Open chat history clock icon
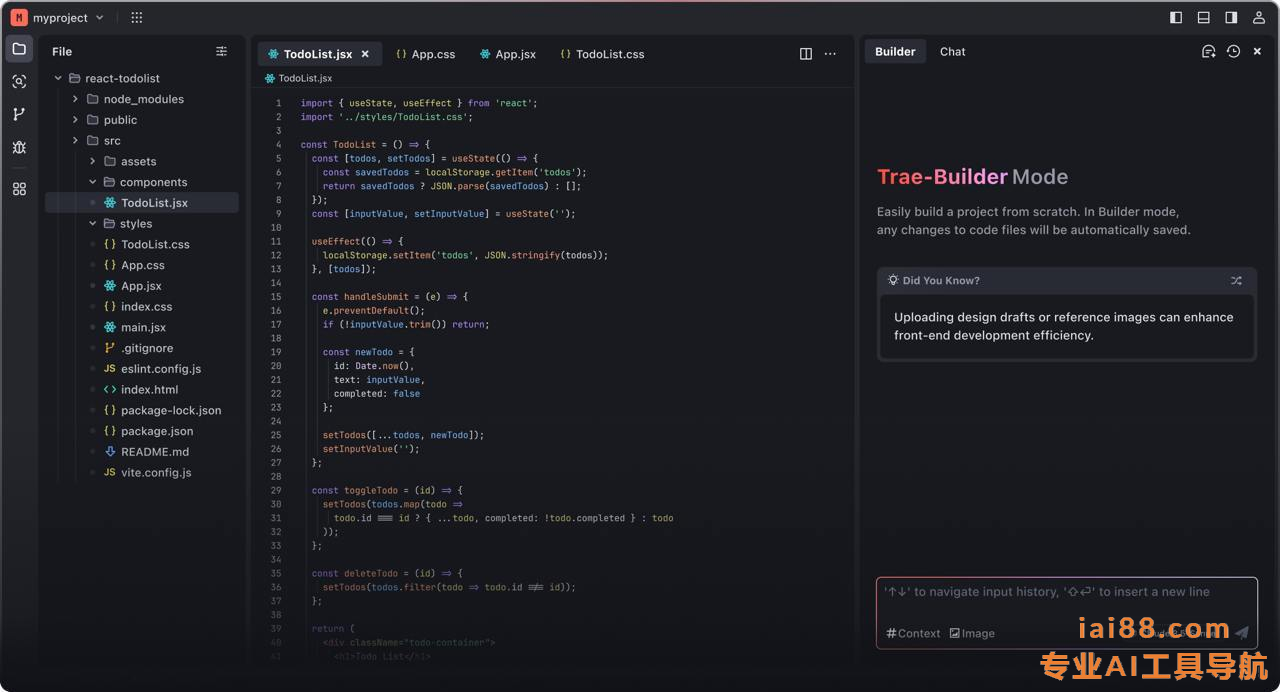The image size is (1280, 692). (1233, 52)
